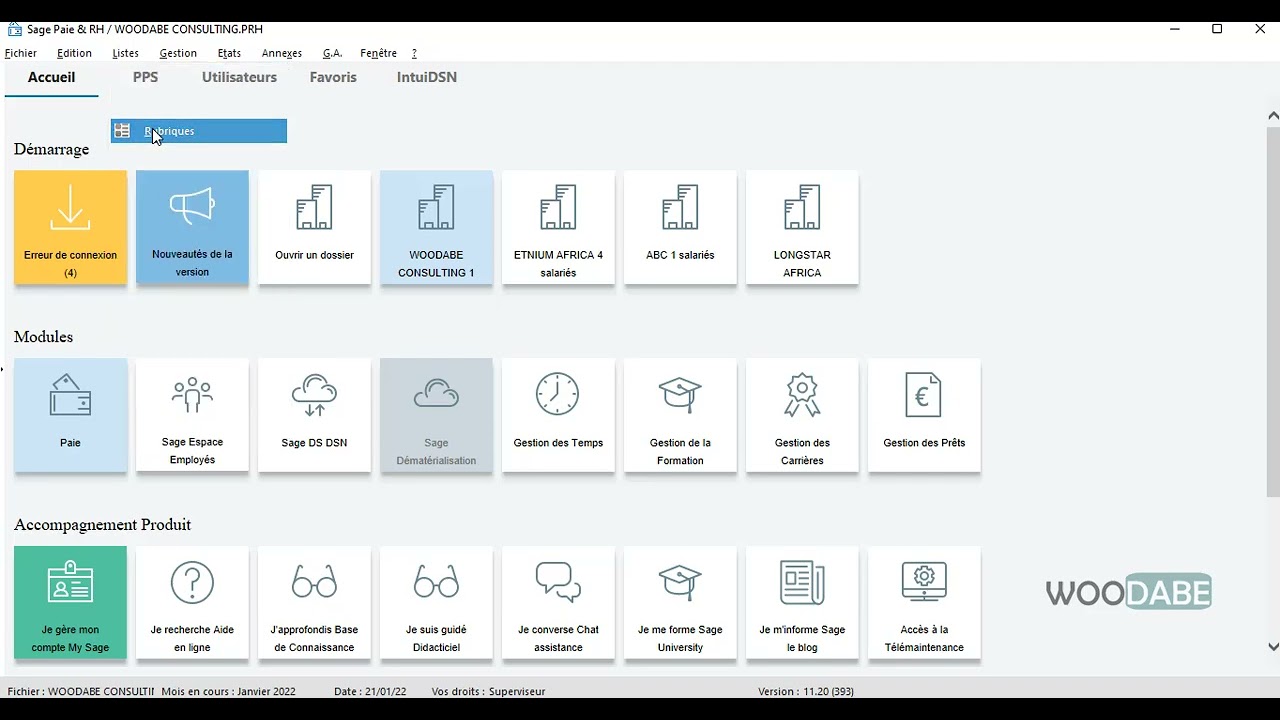Open Je me forme Sage University
1280x720 pixels.
680,603
